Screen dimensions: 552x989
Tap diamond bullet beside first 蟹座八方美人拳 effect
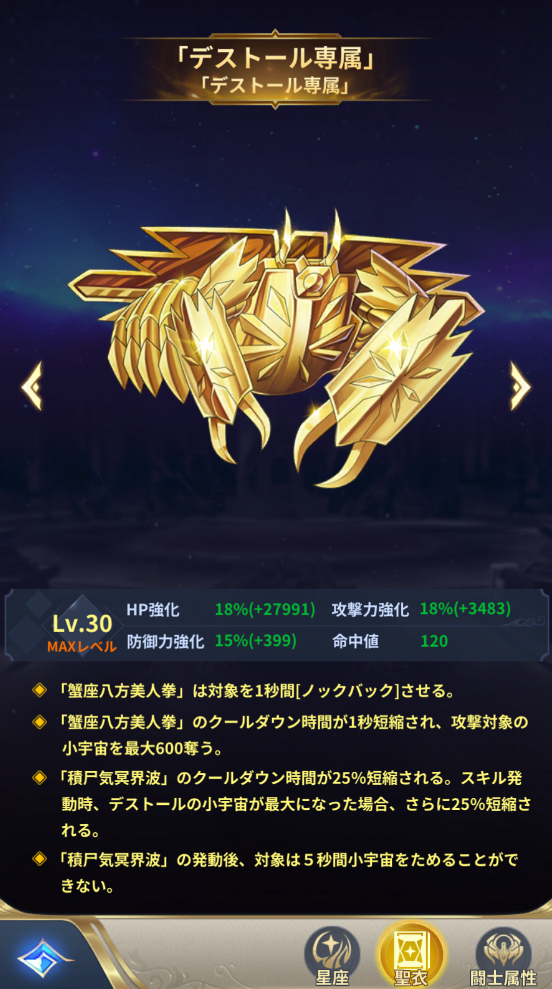point(39,691)
